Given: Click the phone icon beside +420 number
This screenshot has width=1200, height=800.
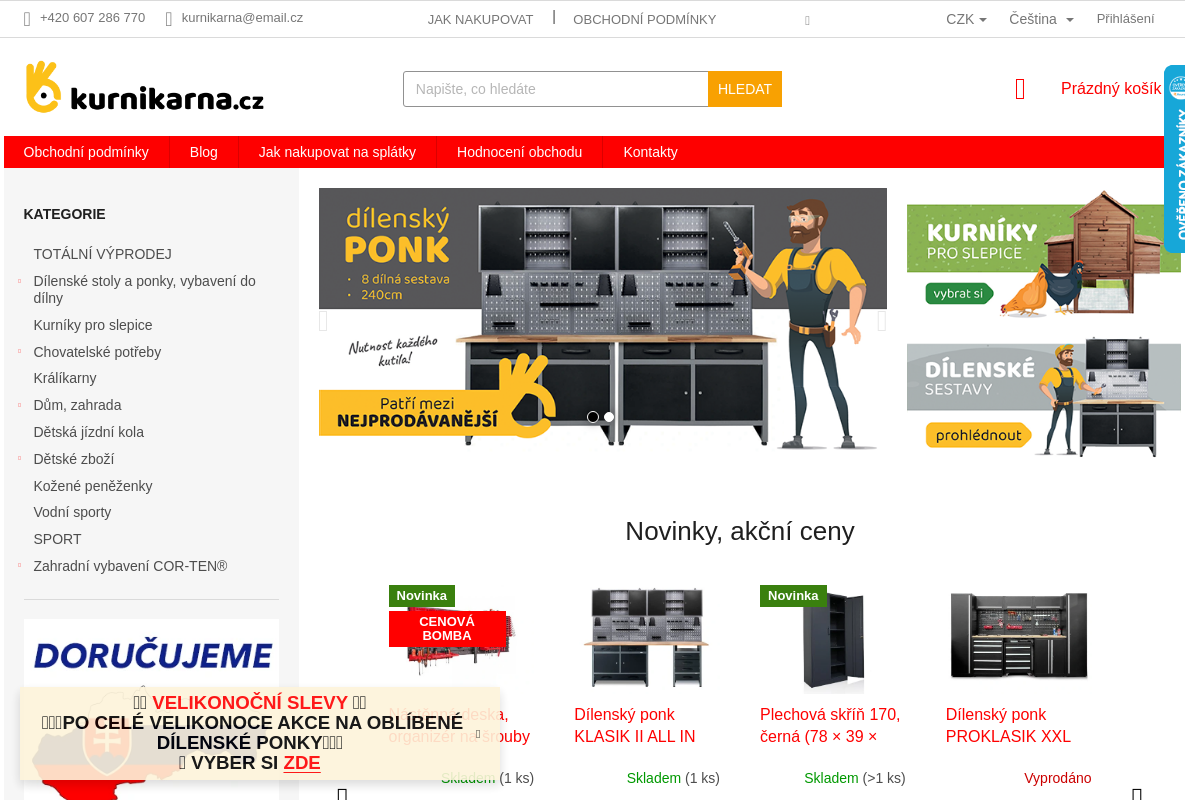Looking at the screenshot, I should [x=27, y=19].
